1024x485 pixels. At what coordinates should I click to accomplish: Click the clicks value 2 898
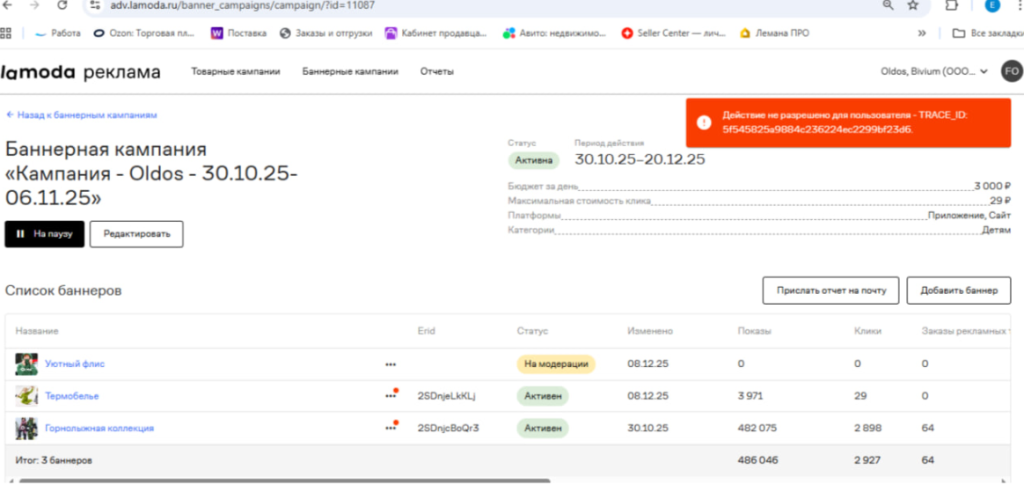[869, 428]
